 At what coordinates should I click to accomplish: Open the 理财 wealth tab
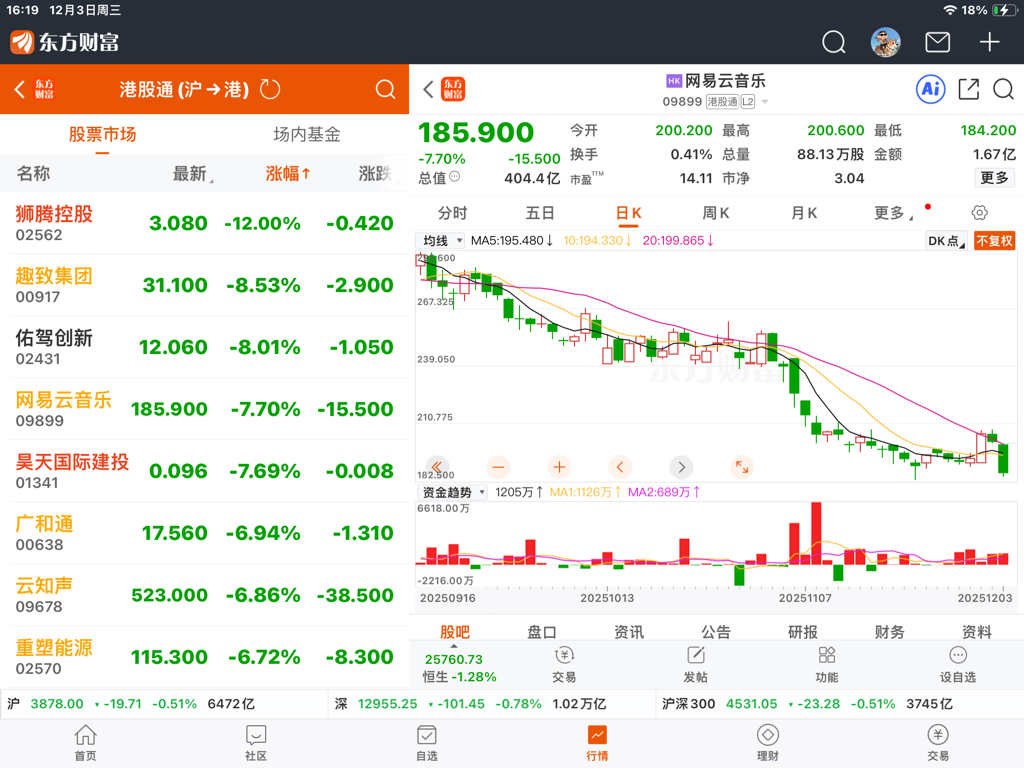[x=767, y=743]
